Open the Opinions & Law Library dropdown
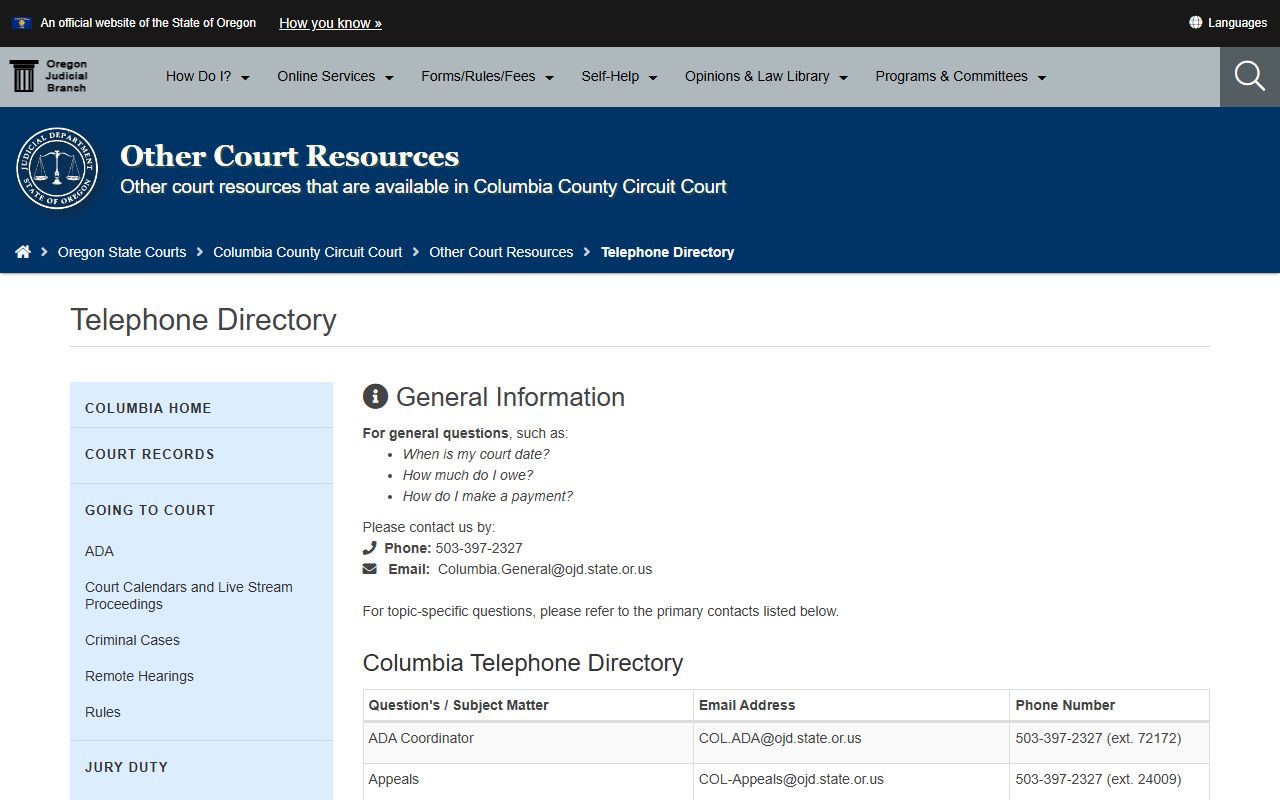This screenshot has width=1280, height=800. tap(766, 76)
